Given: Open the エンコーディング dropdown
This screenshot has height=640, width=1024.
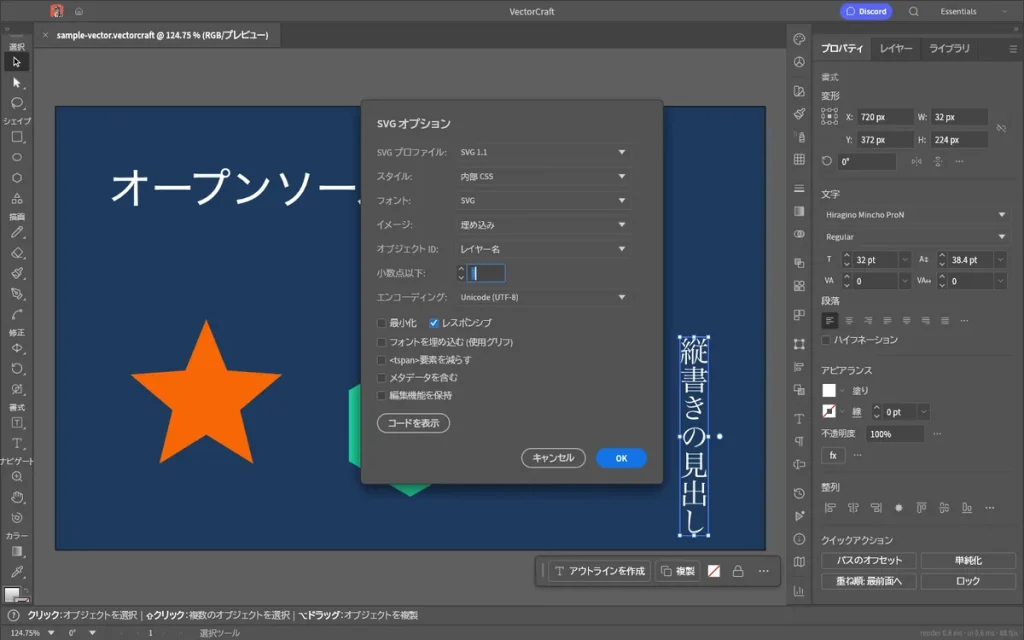Looking at the screenshot, I should point(543,297).
